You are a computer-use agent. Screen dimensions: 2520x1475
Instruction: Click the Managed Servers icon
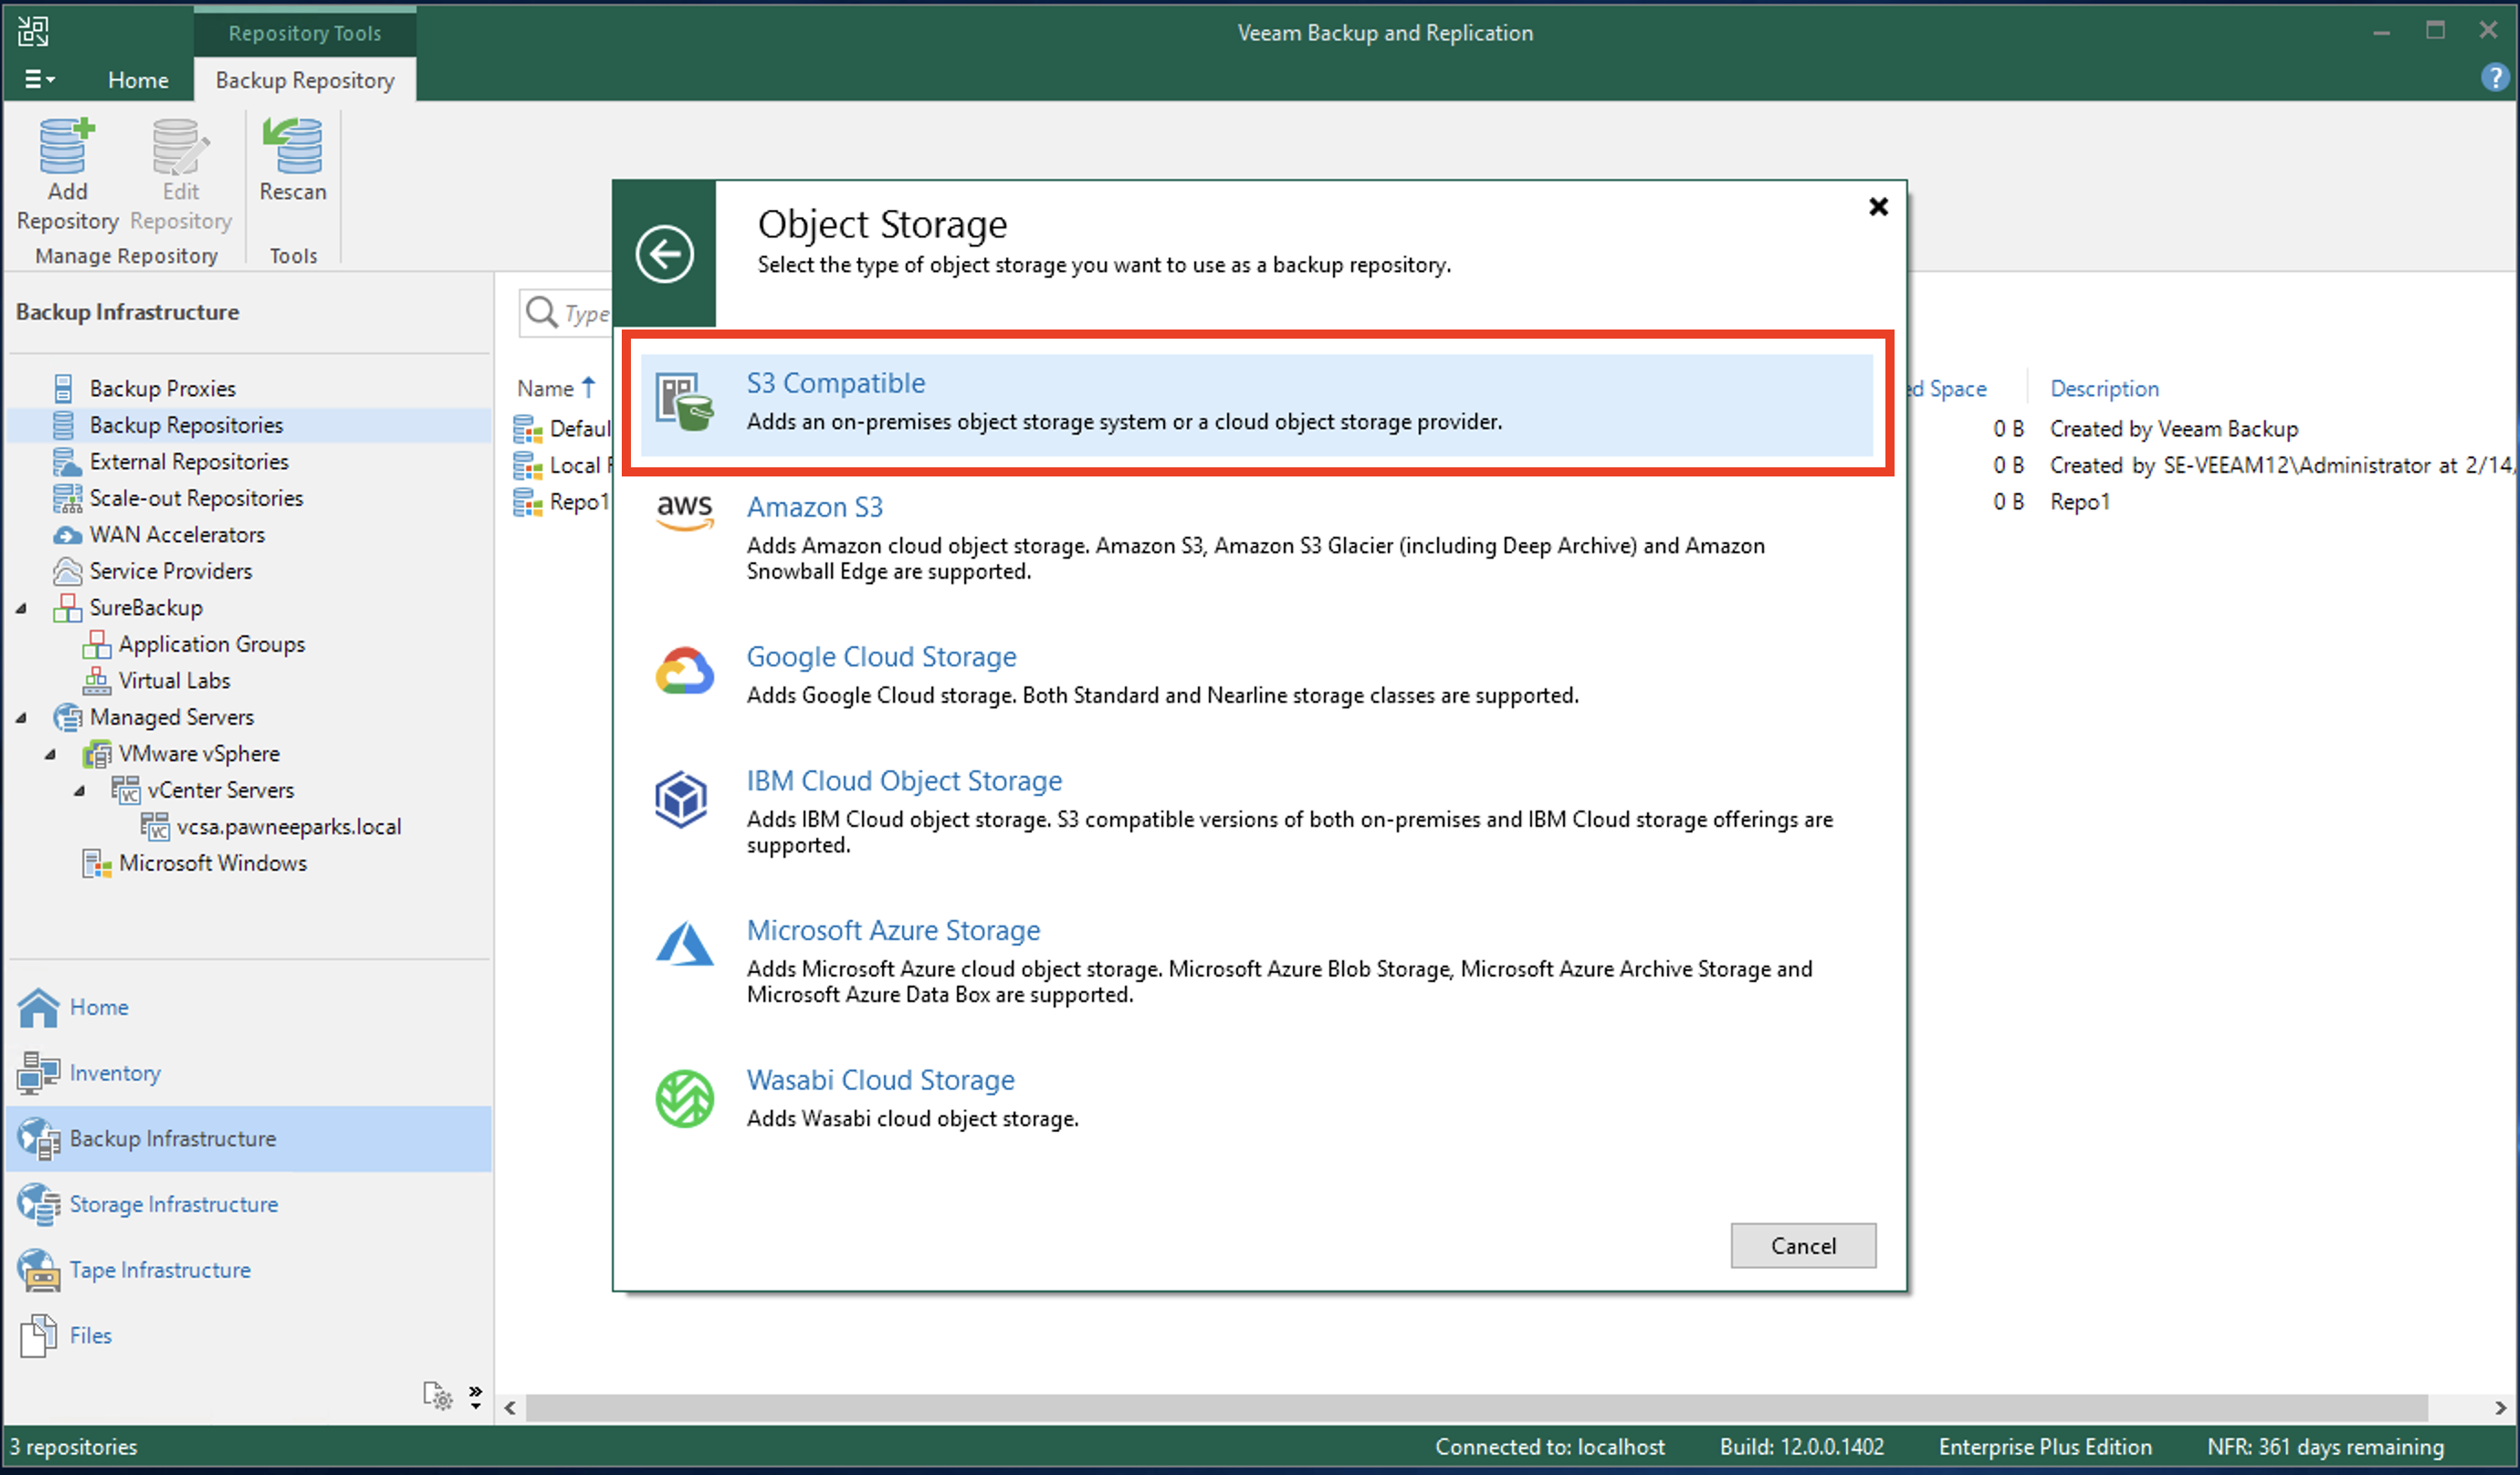[67, 717]
